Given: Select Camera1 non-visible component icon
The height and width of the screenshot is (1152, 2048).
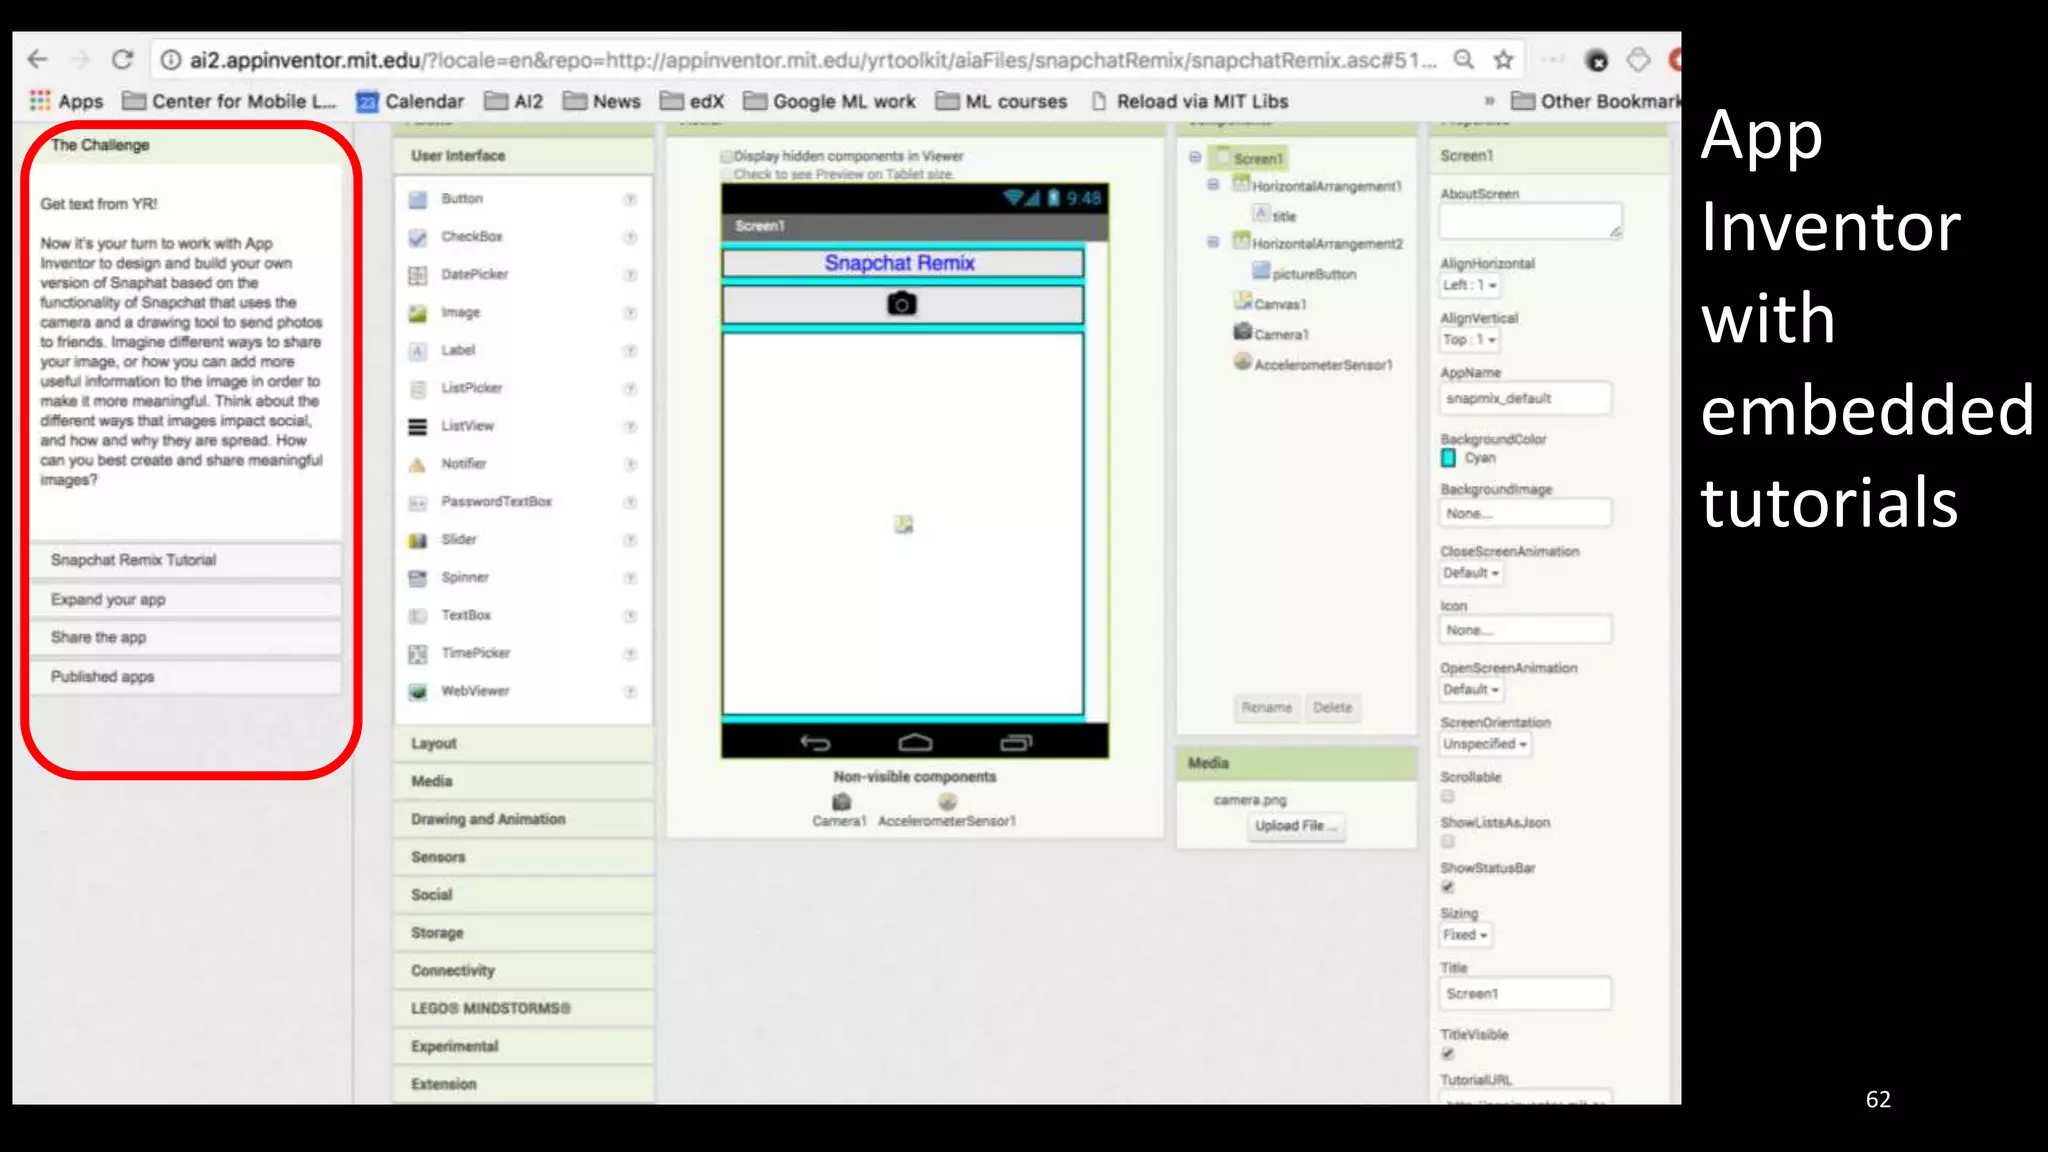Looking at the screenshot, I should [x=842, y=801].
